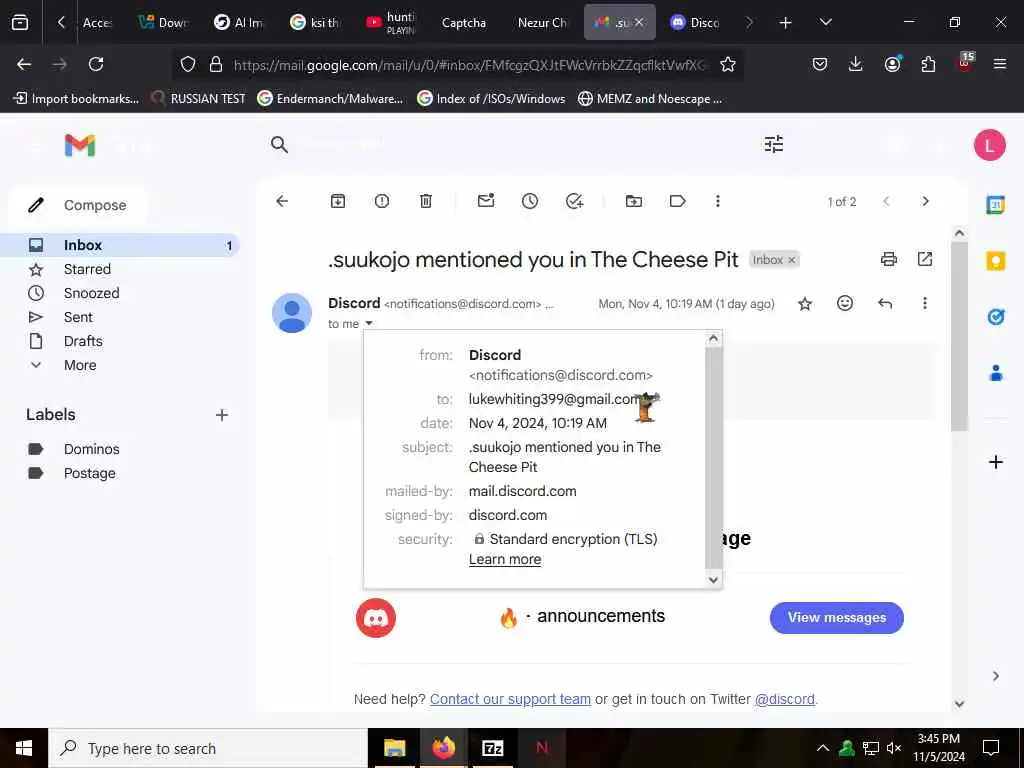Switch to the Nezur Ch browser tab

point(542,23)
